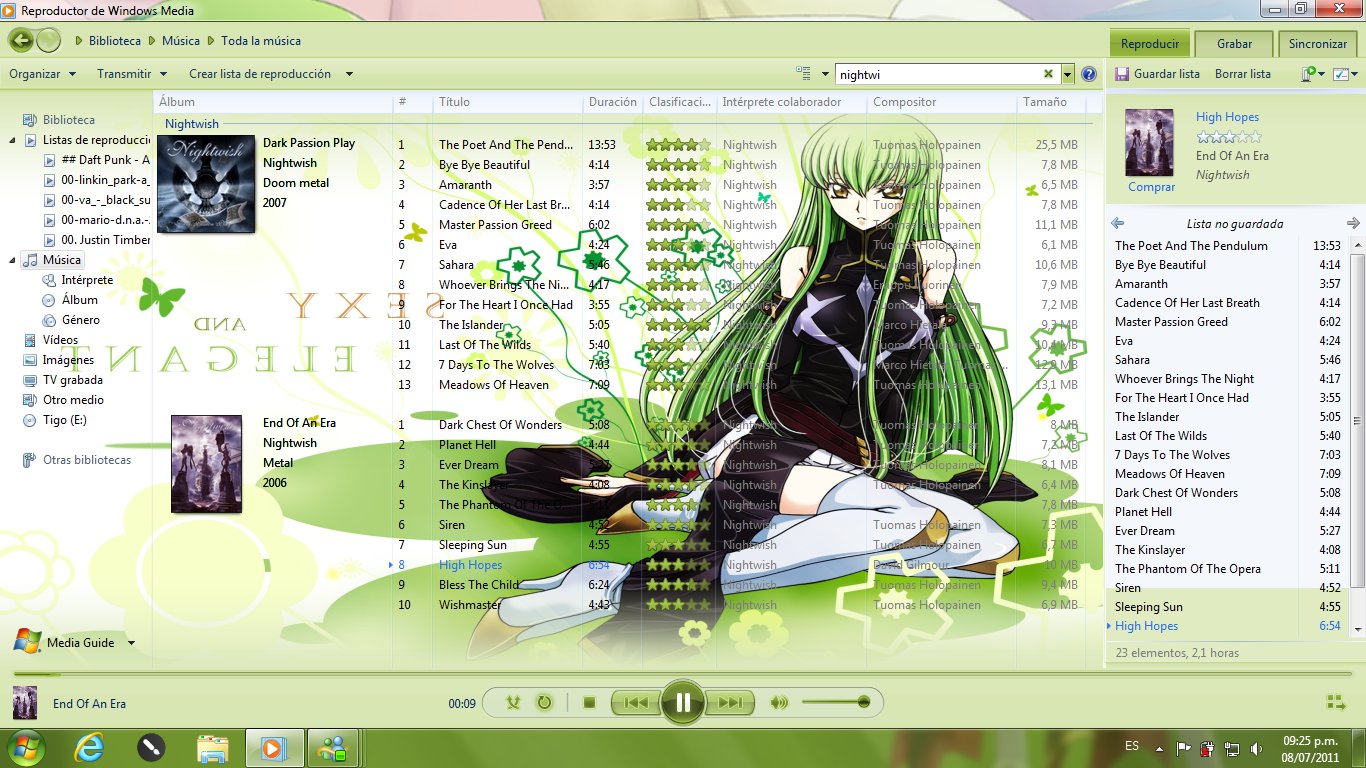
Task: Open the view options dropdown arrow
Action: [x=825, y=74]
